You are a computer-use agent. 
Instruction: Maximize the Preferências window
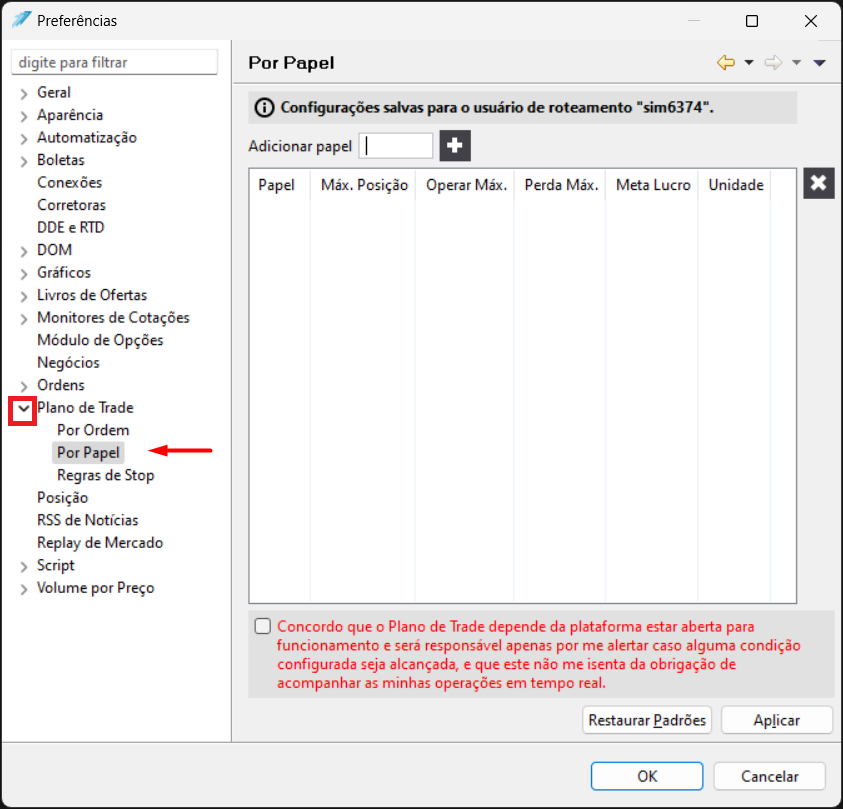[x=752, y=21]
